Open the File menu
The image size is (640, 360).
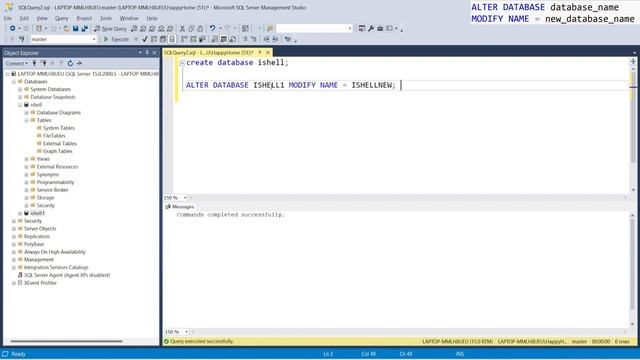click(x=8, y=18)
